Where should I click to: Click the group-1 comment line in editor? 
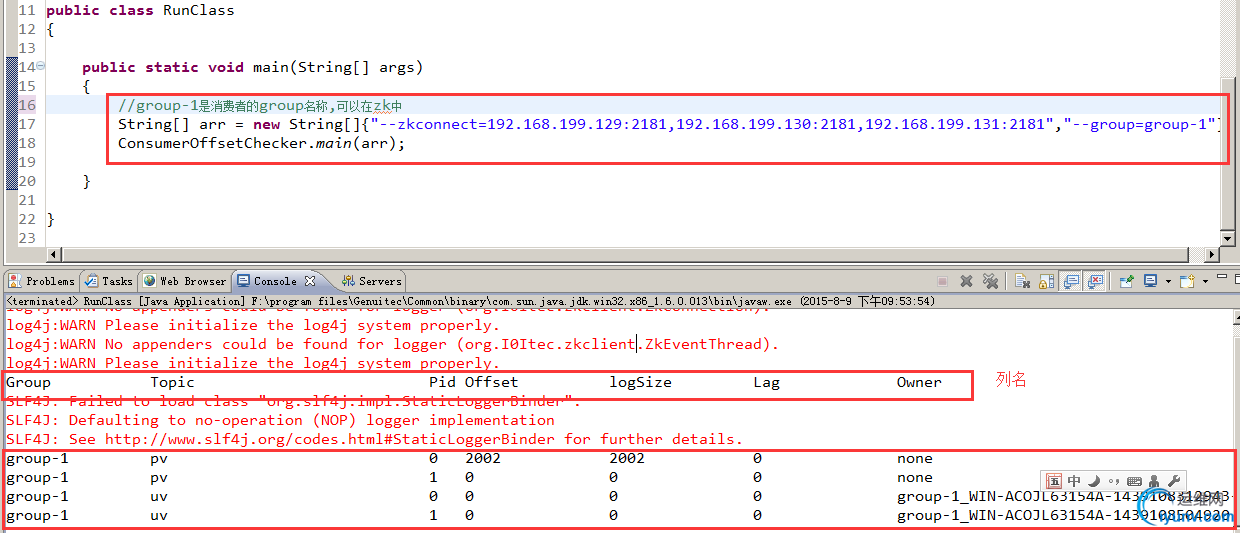(x=260, y=105)
